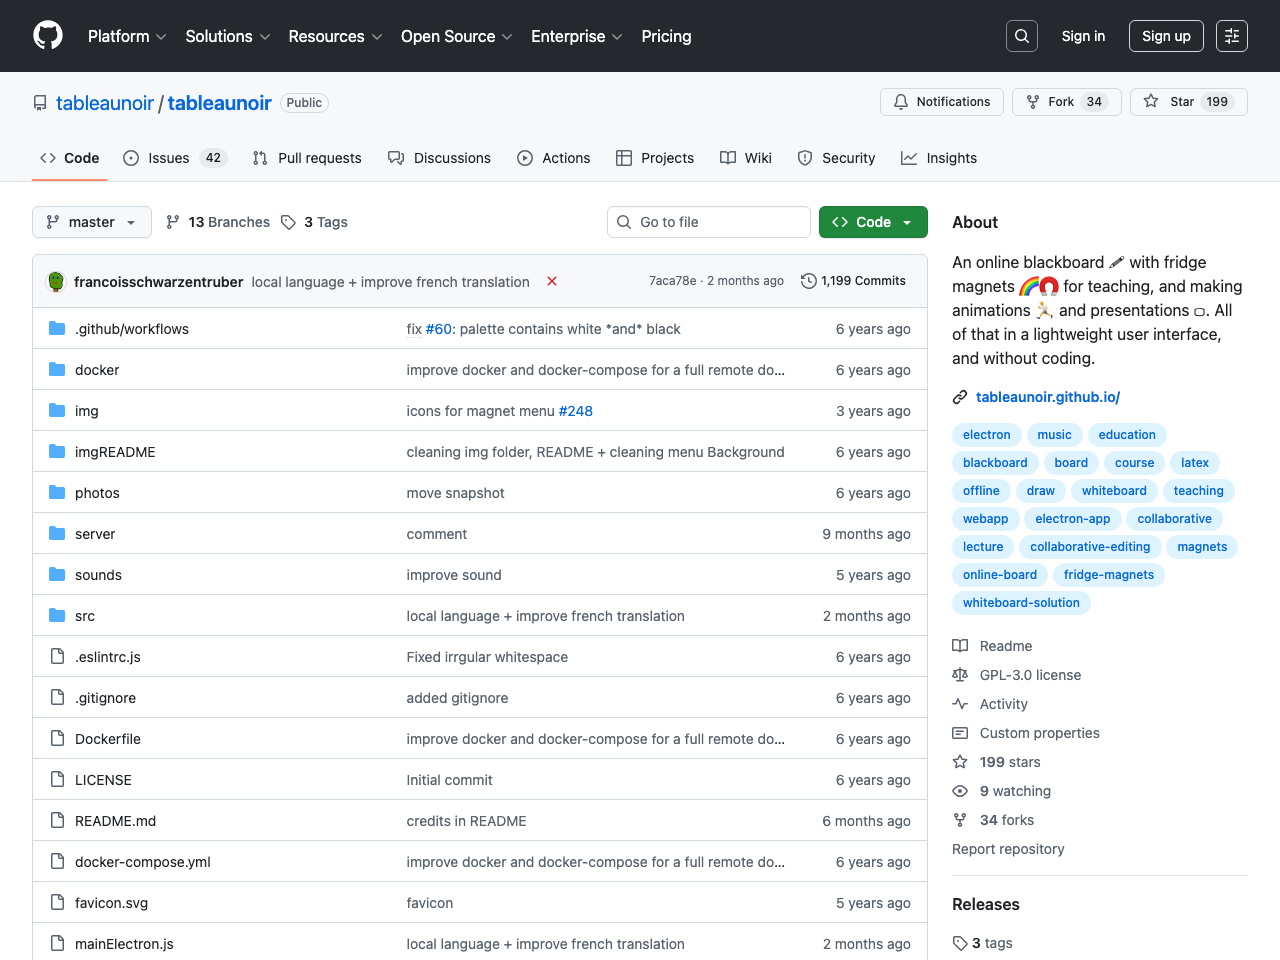Open the tableaunoir.github.io link
1280x960 pixels.
(1047, 397)
